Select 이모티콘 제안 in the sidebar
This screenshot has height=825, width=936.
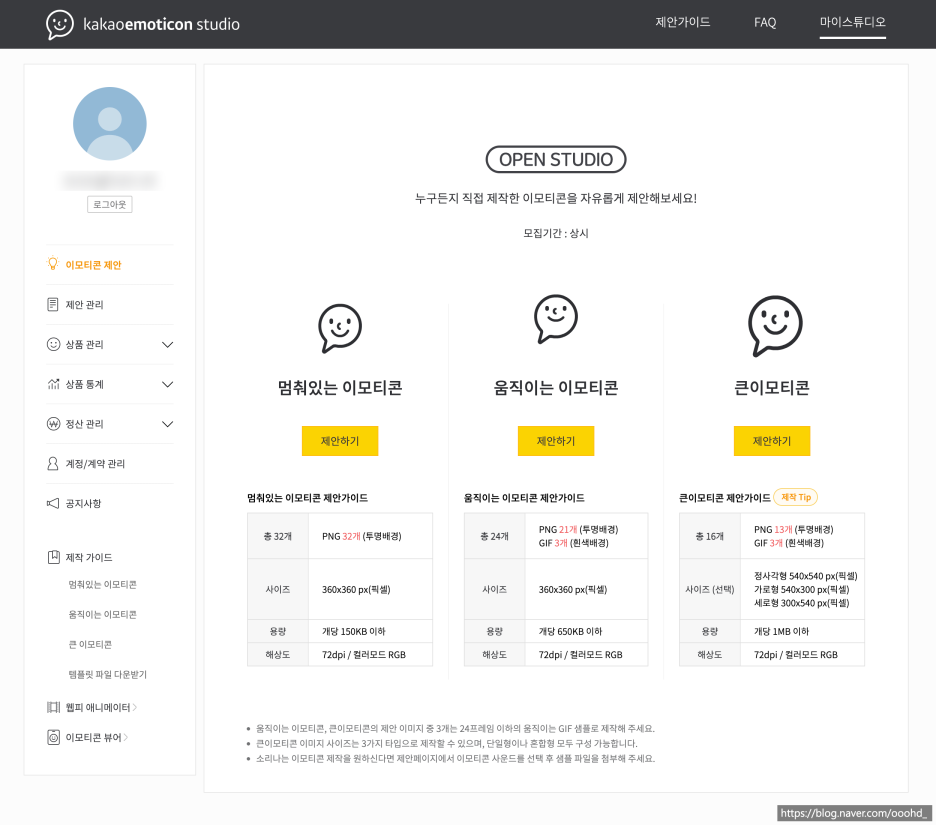93,265
